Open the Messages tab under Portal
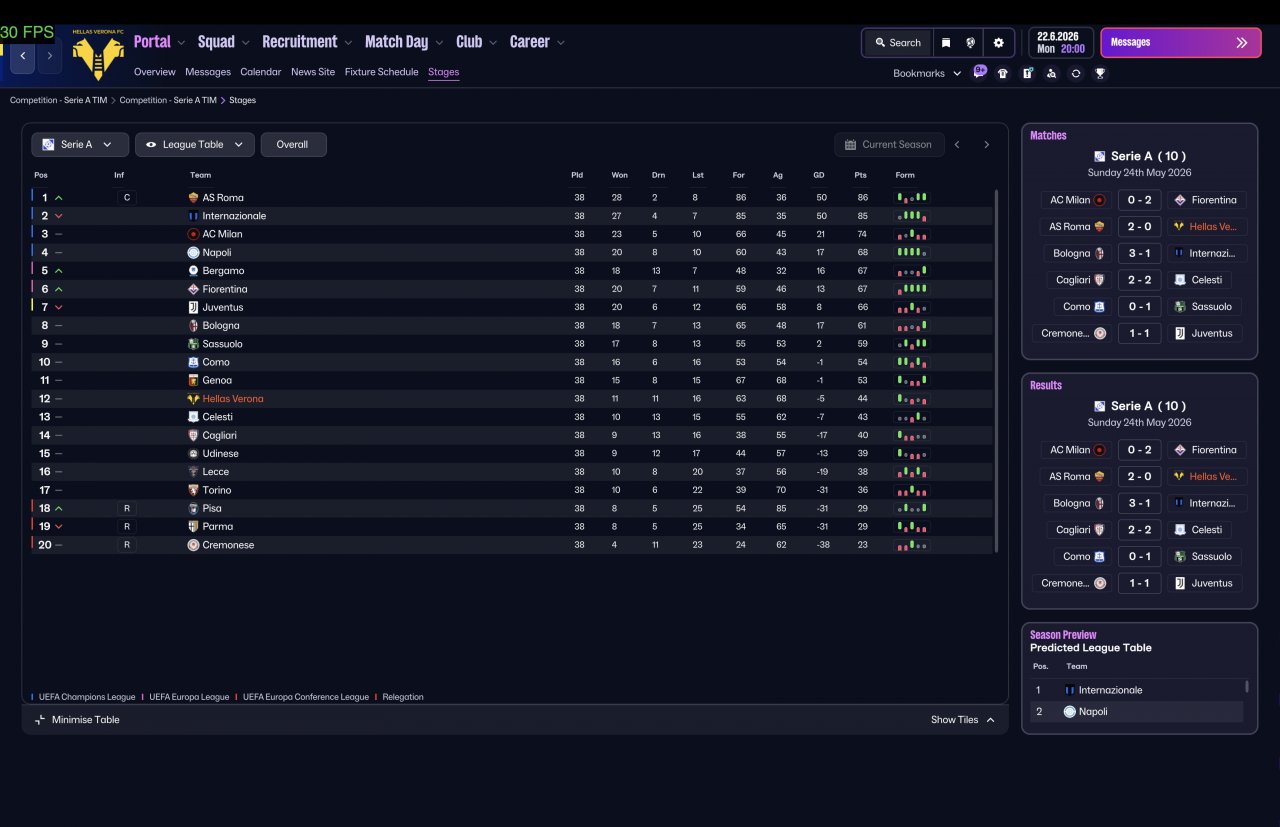1280x827 pixels. pos(208,72)
